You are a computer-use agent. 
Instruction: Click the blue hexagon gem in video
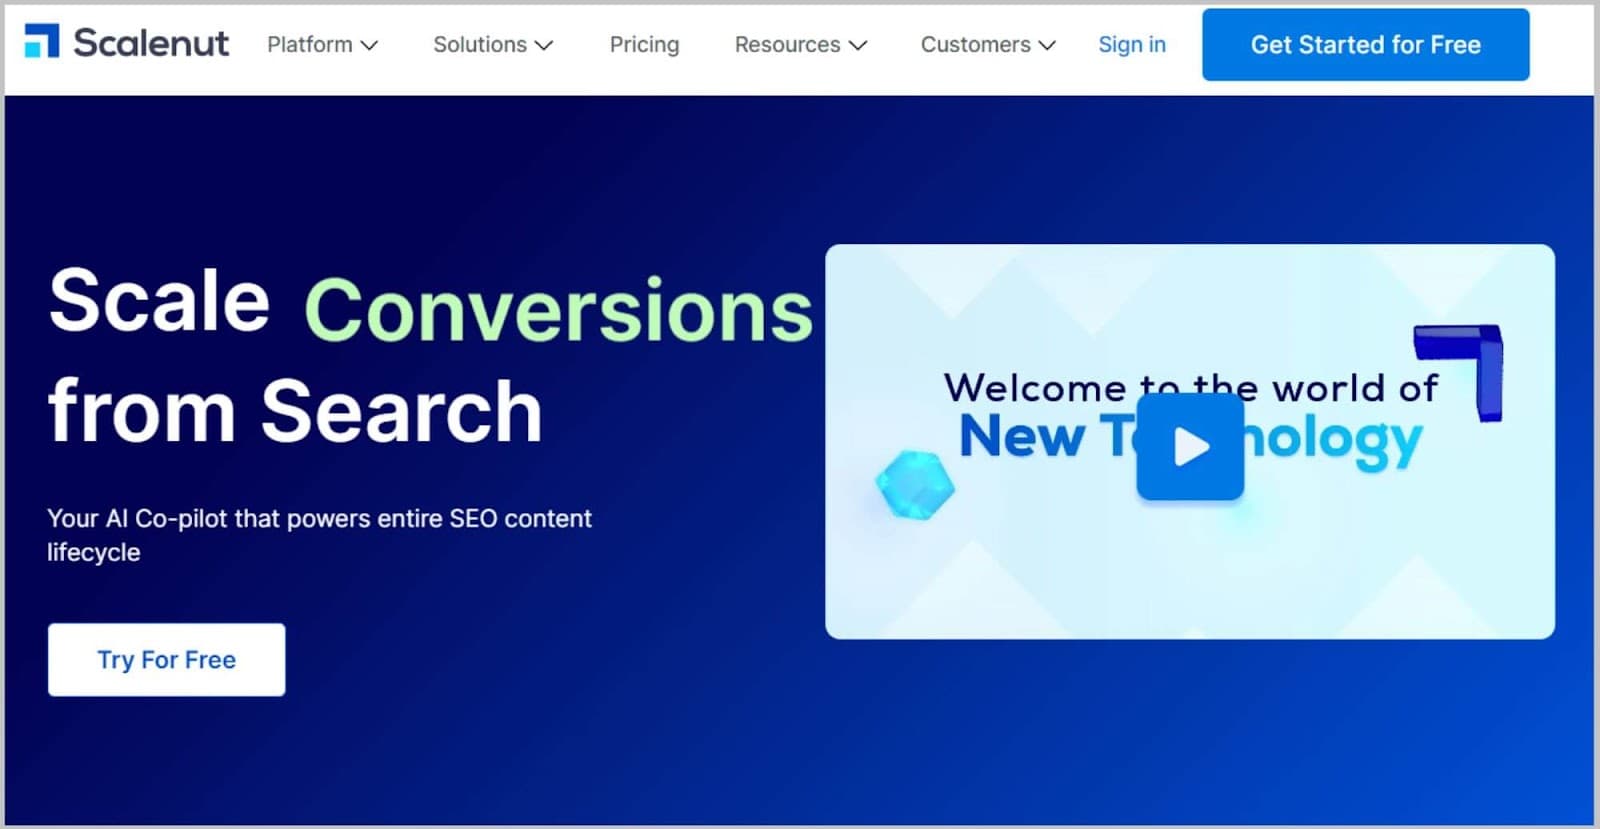point(914,484)
